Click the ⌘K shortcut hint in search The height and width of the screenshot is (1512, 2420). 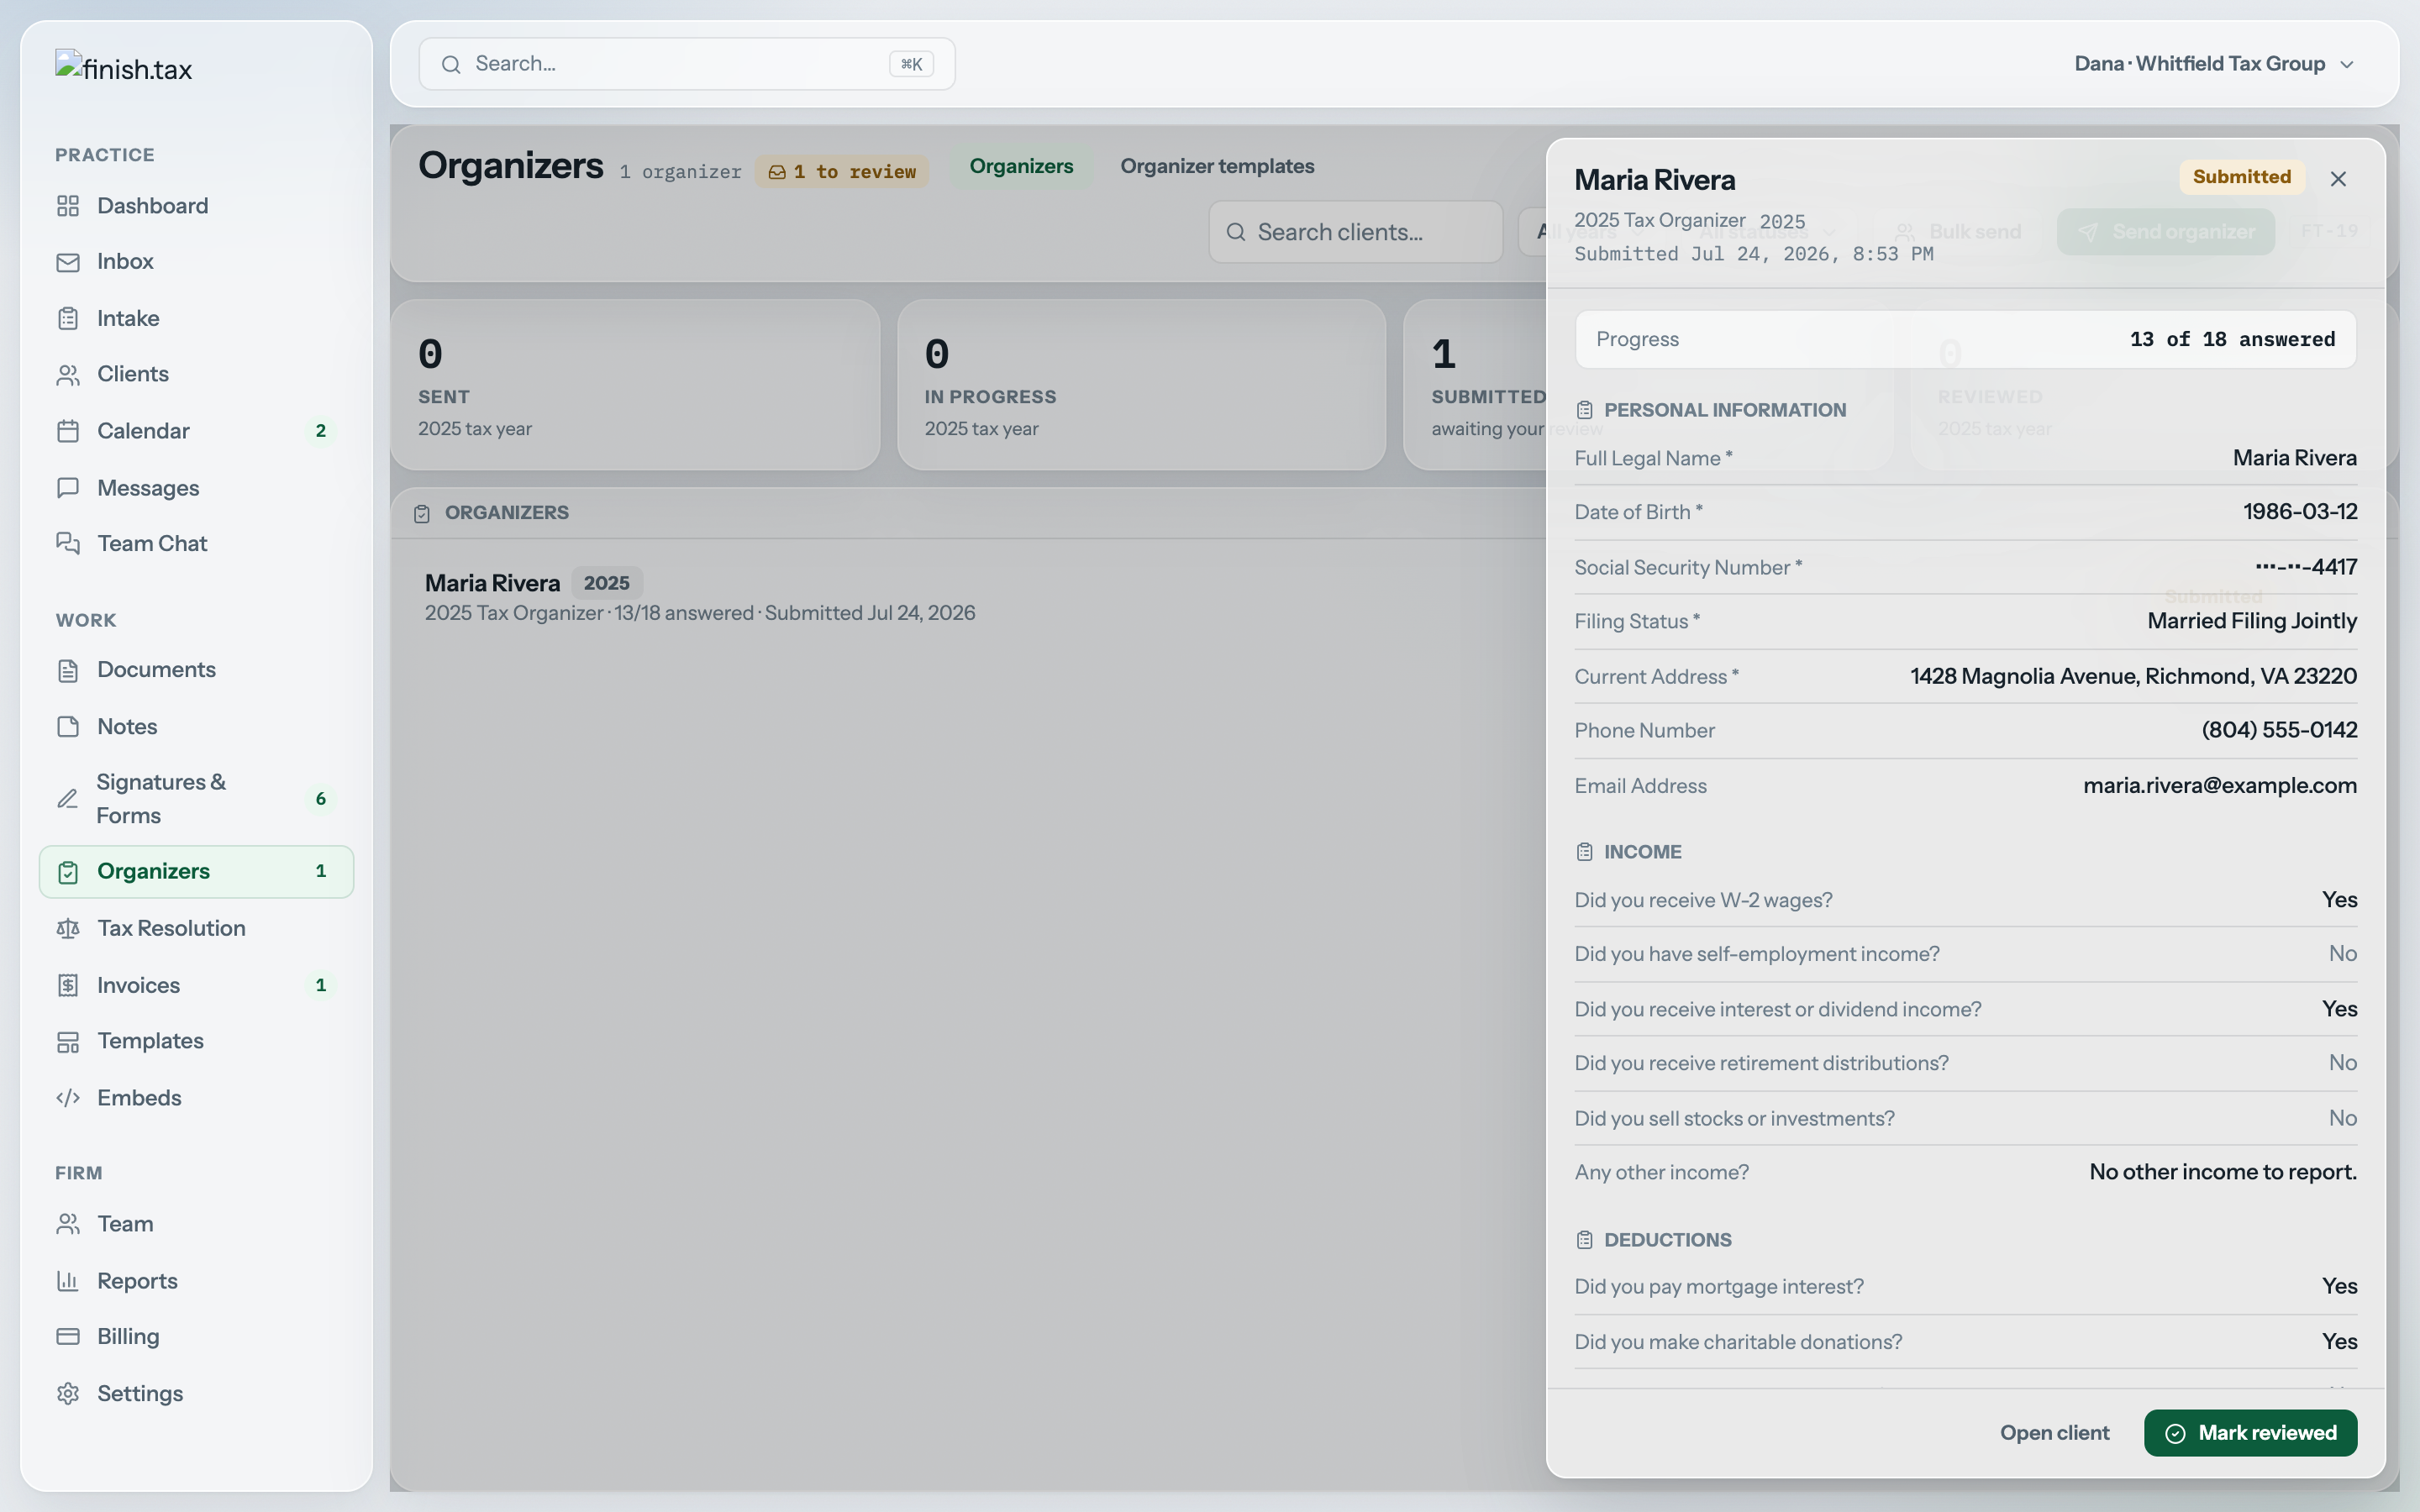pyautogui.click(x=911, y=64)
